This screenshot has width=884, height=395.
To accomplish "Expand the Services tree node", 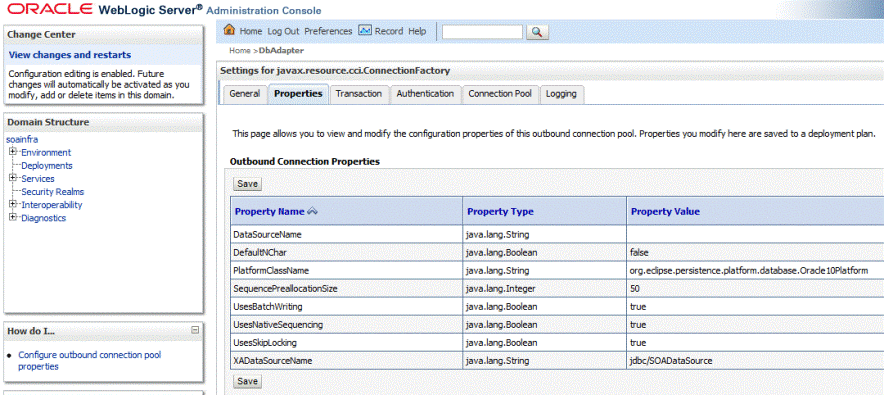I will [x=12, y=179].
